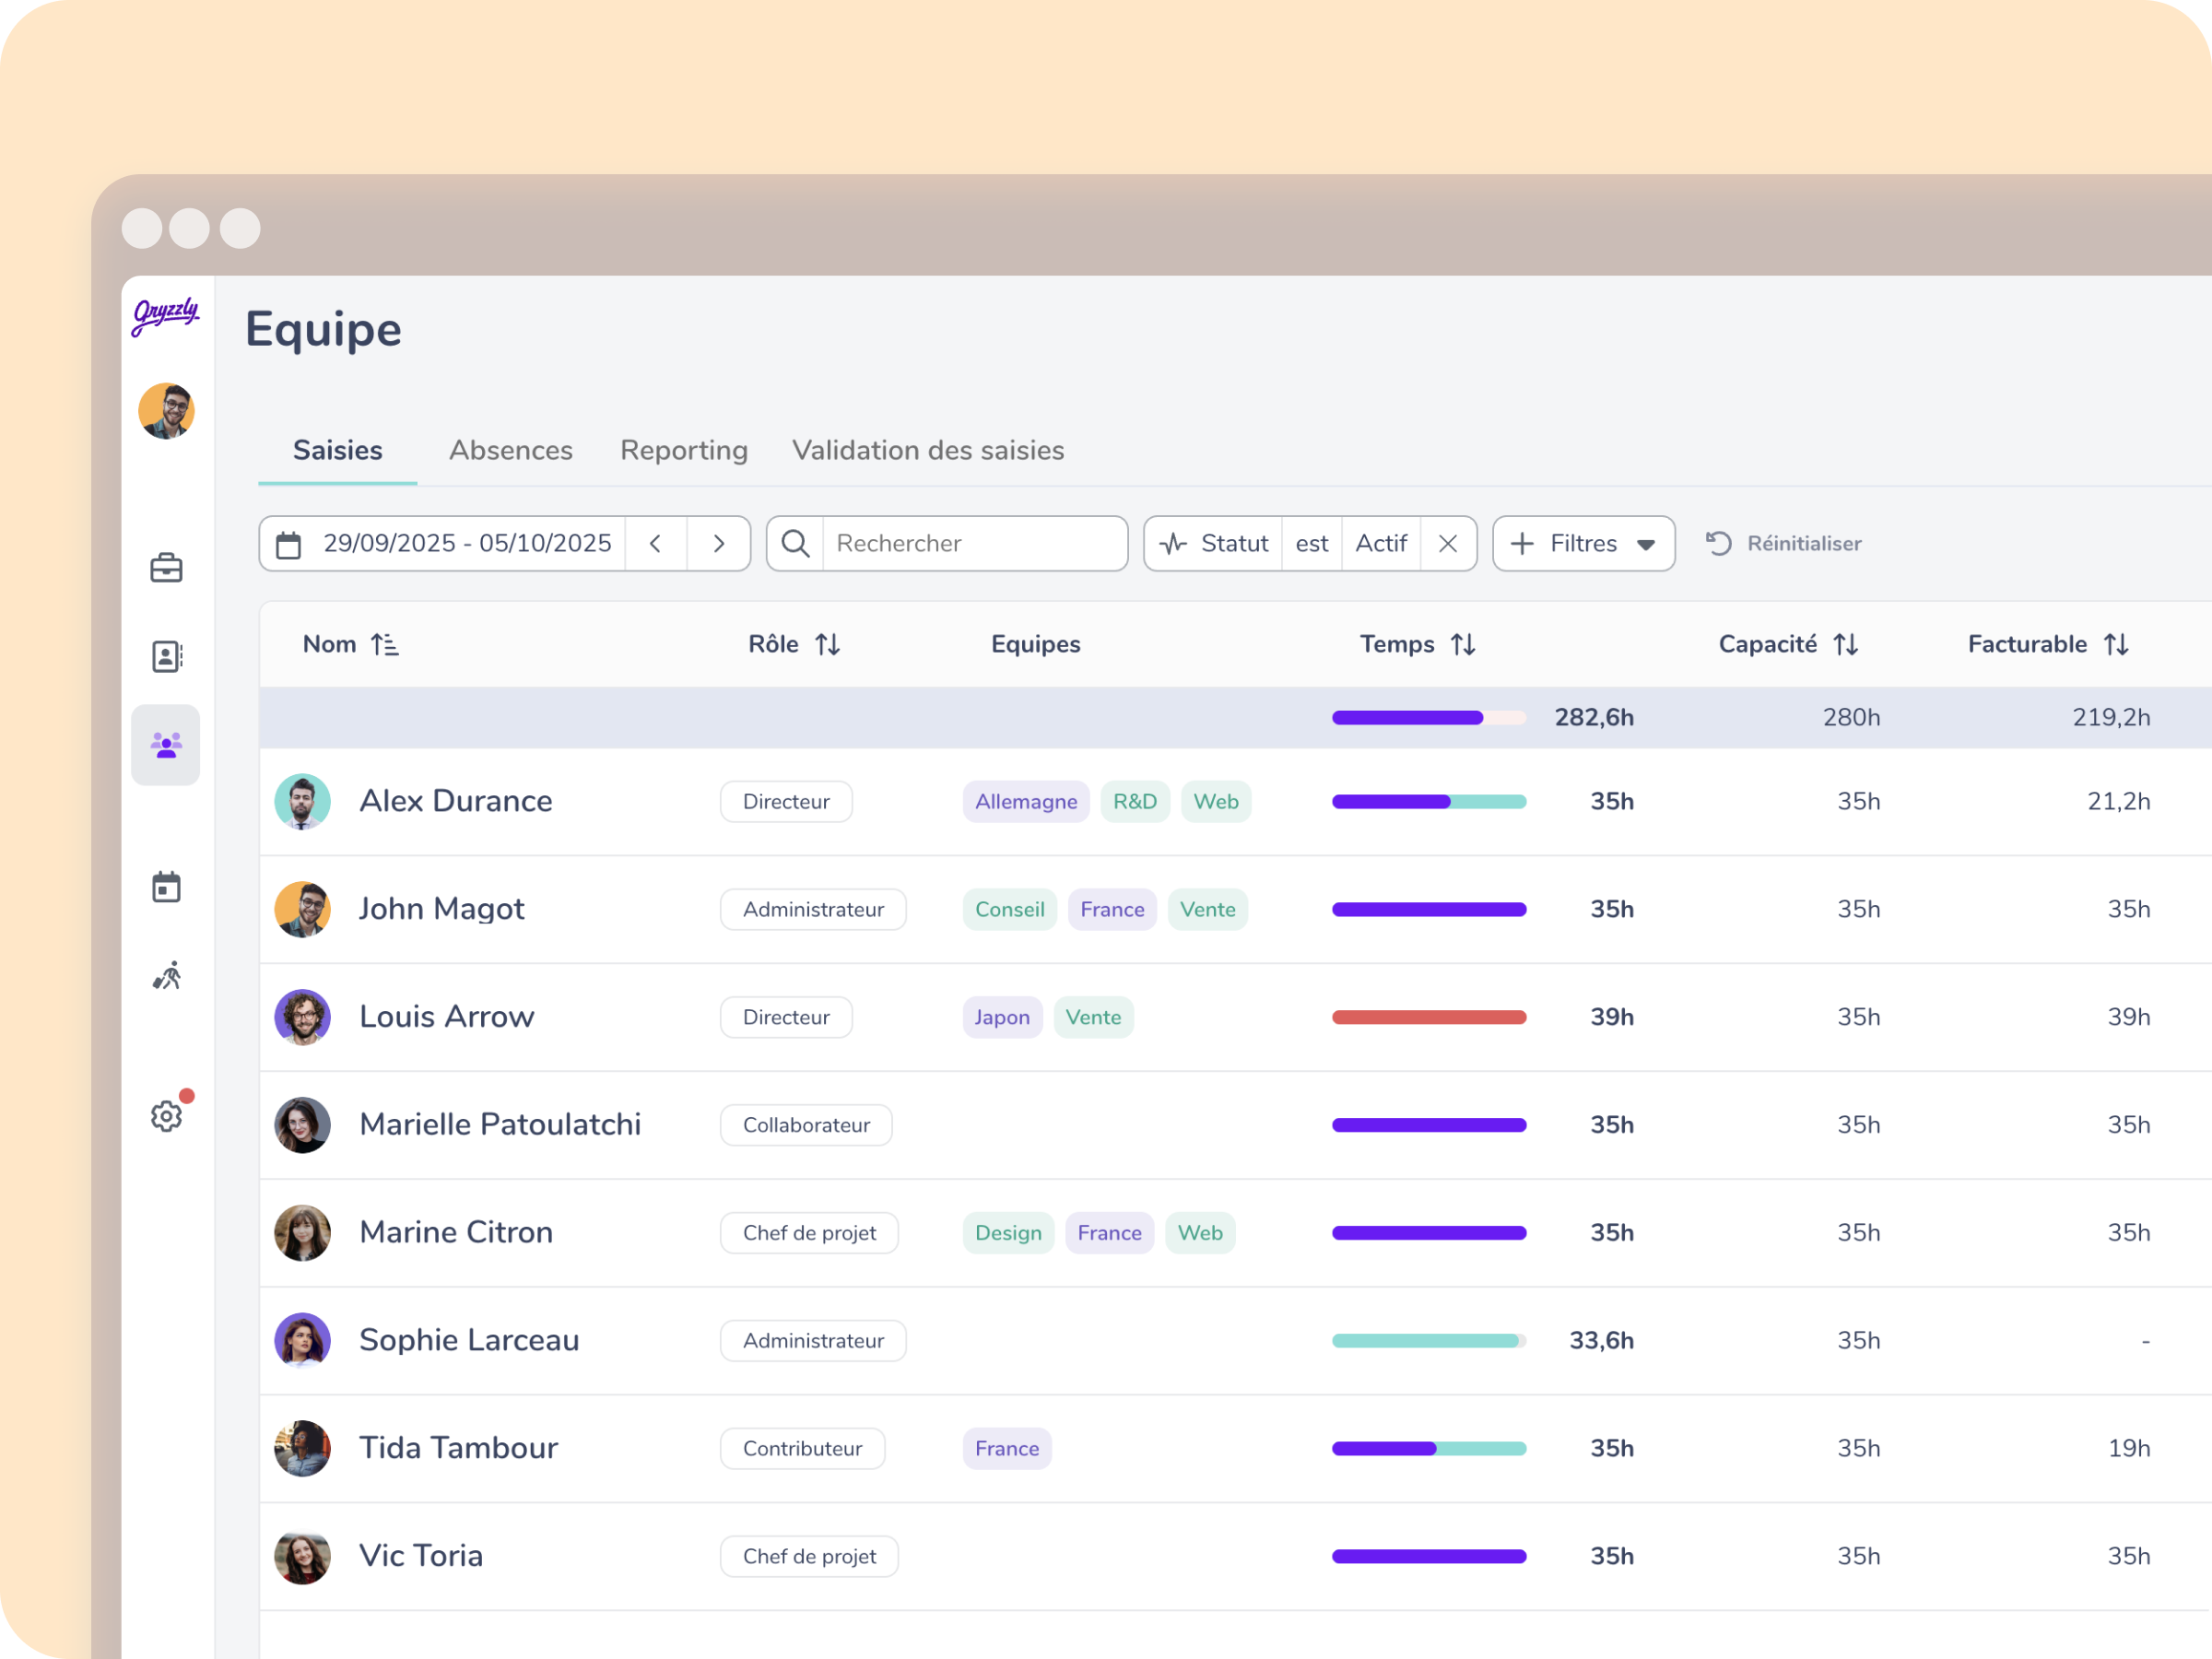Image resolution: width=2212 pixels, height=1659 pixels.
Task: Switch to the Absences tab
Action: [x=511, y=451]
